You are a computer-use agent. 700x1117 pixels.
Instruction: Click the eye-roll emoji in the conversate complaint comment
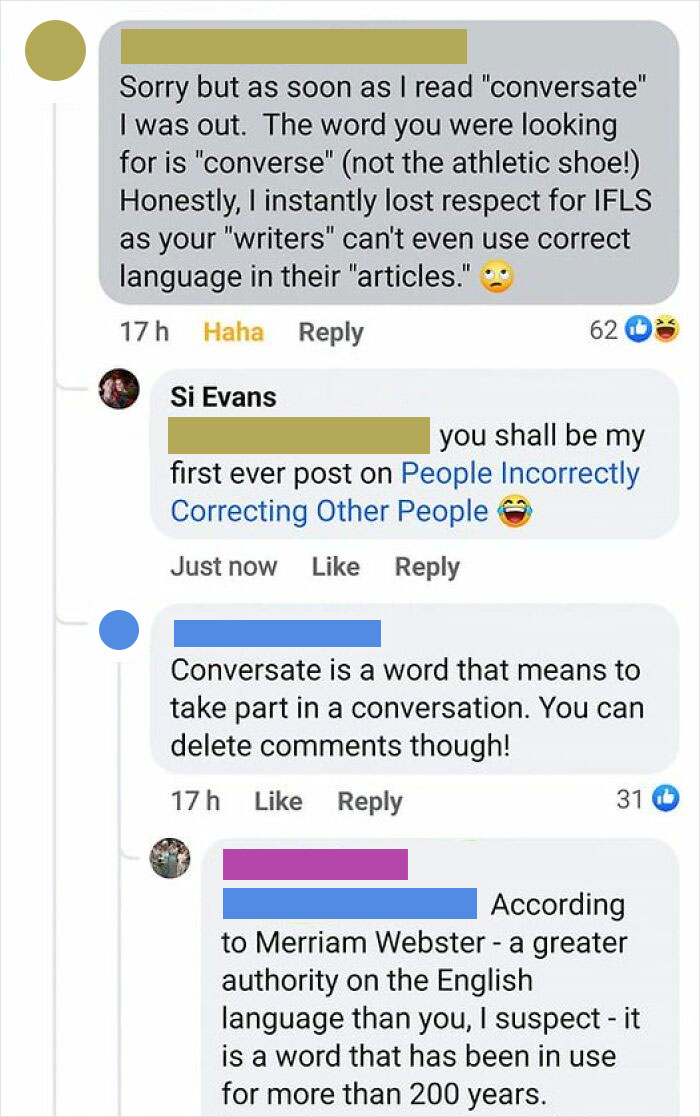[x=500, y=277]
